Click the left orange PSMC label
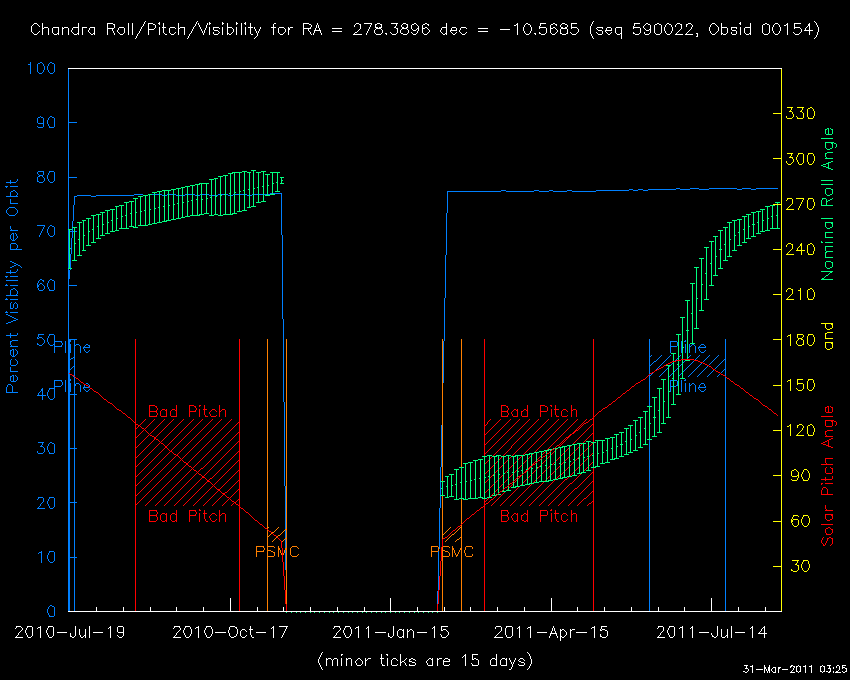 277,552
